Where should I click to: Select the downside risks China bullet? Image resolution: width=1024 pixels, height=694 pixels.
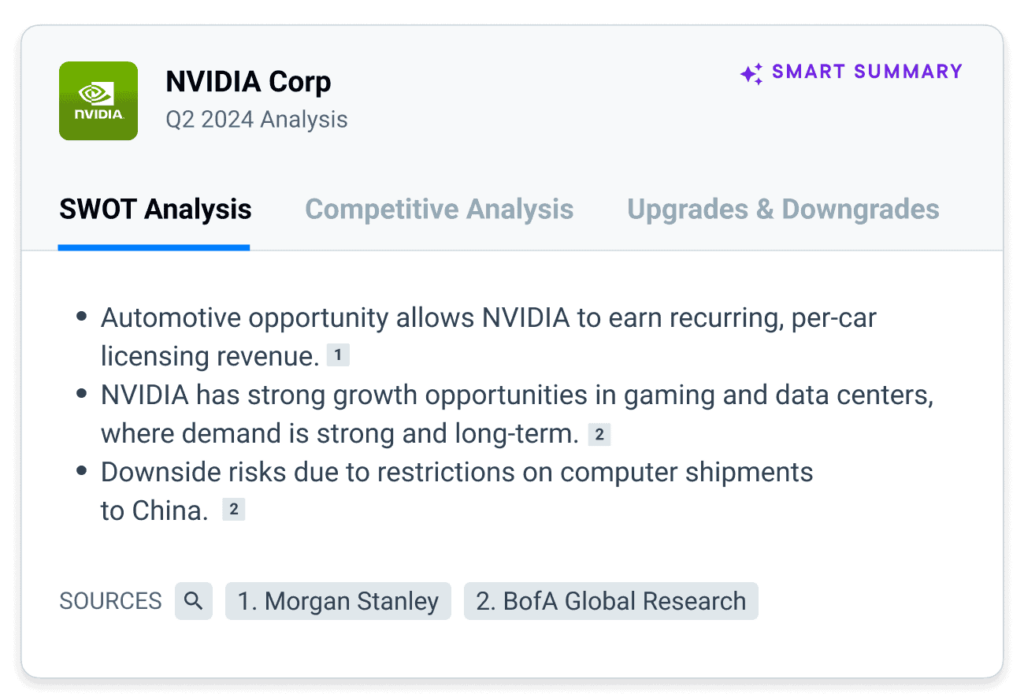(x=456, y=472)
